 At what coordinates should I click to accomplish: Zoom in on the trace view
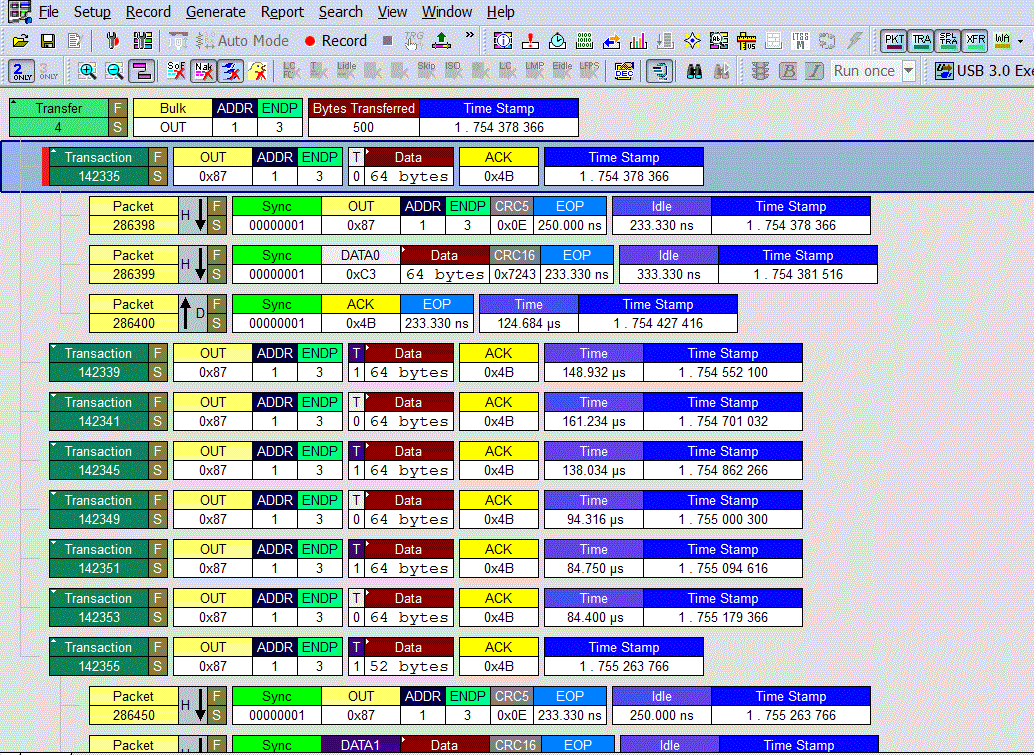pyautogui.click(x=87, y=71)
